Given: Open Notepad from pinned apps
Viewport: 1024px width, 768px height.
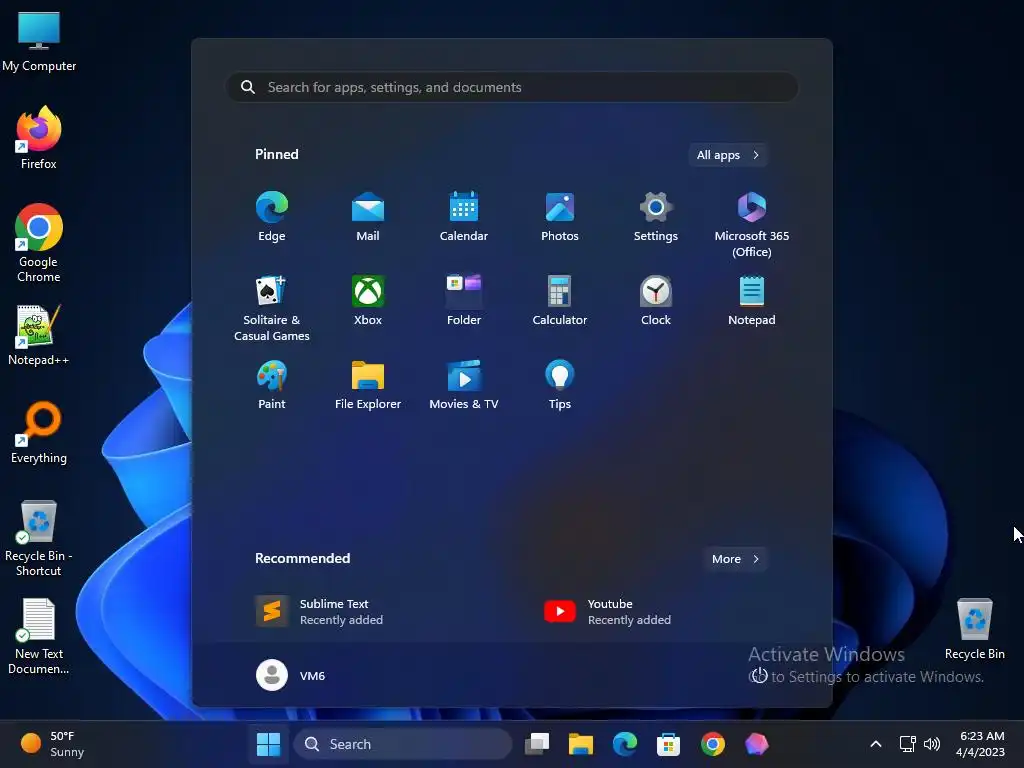Looking at the screenshot, I should pyautogui.click(x=752, y=300).
